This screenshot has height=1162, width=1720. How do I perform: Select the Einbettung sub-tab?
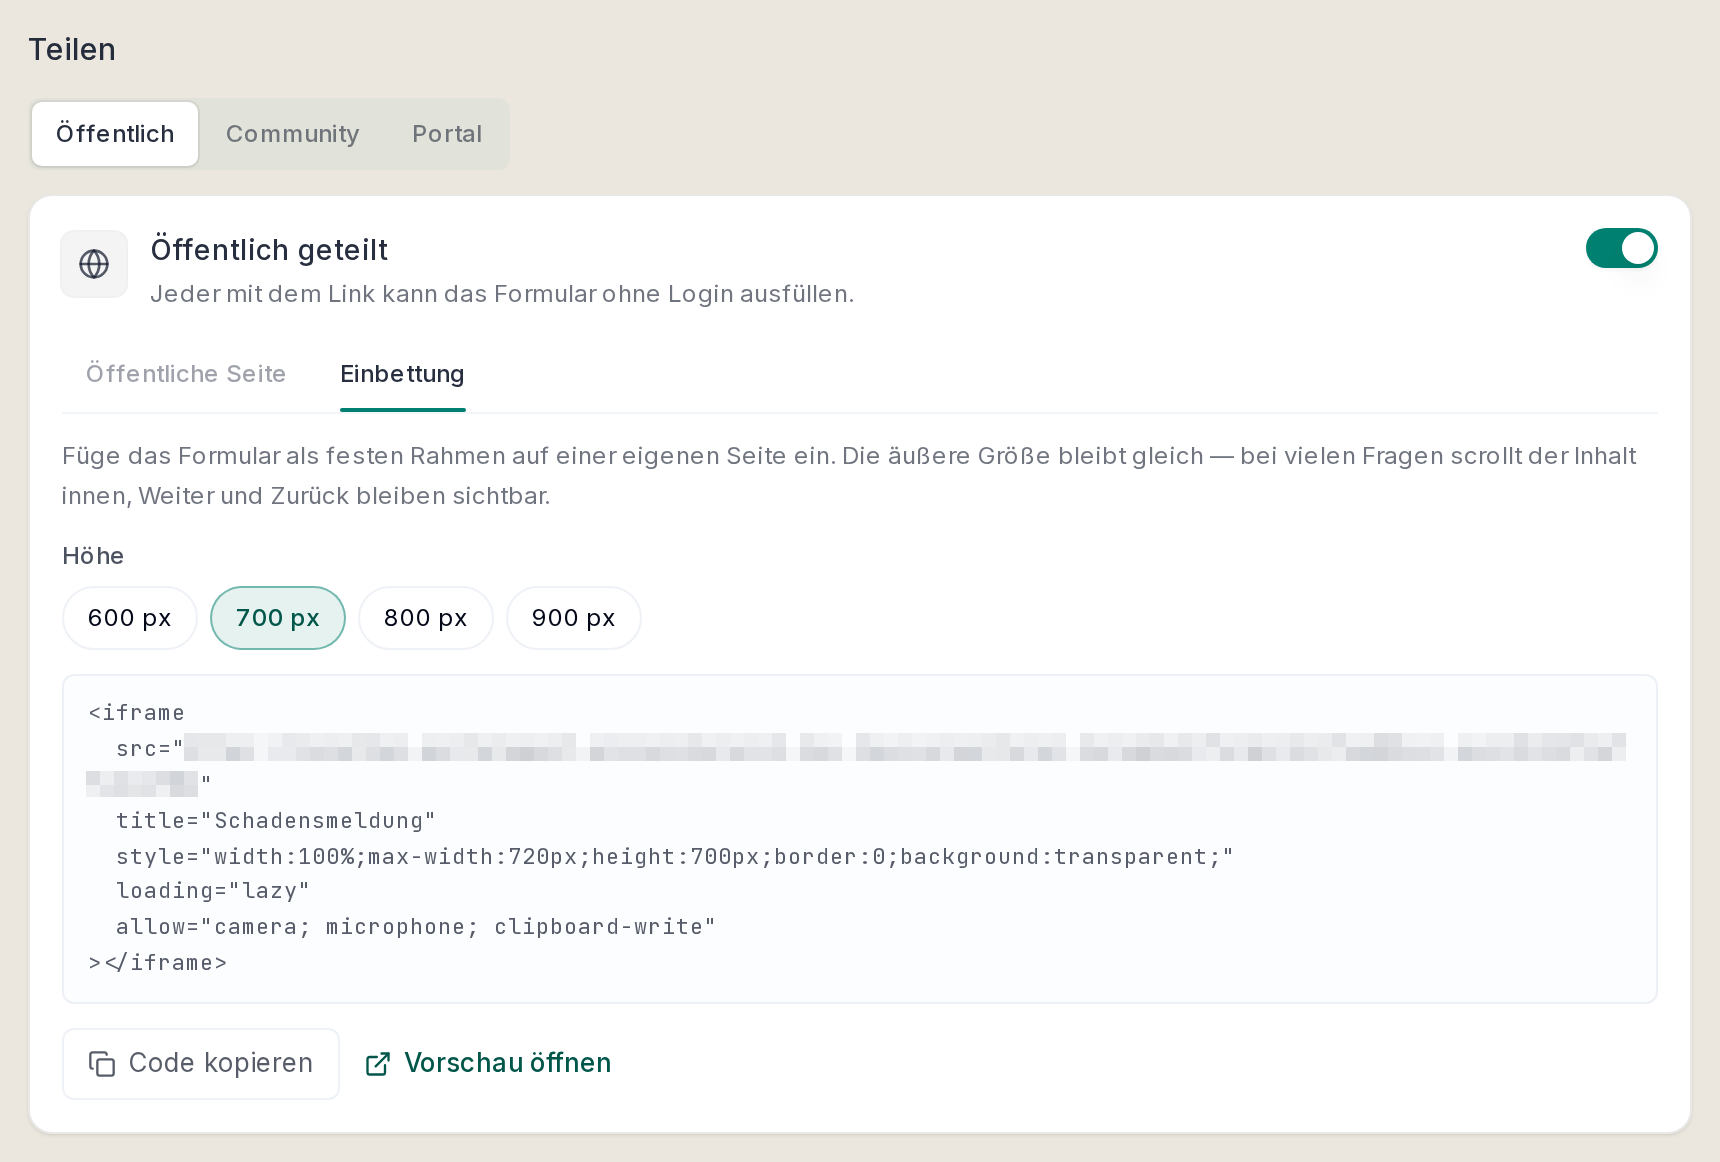(402, 374)
